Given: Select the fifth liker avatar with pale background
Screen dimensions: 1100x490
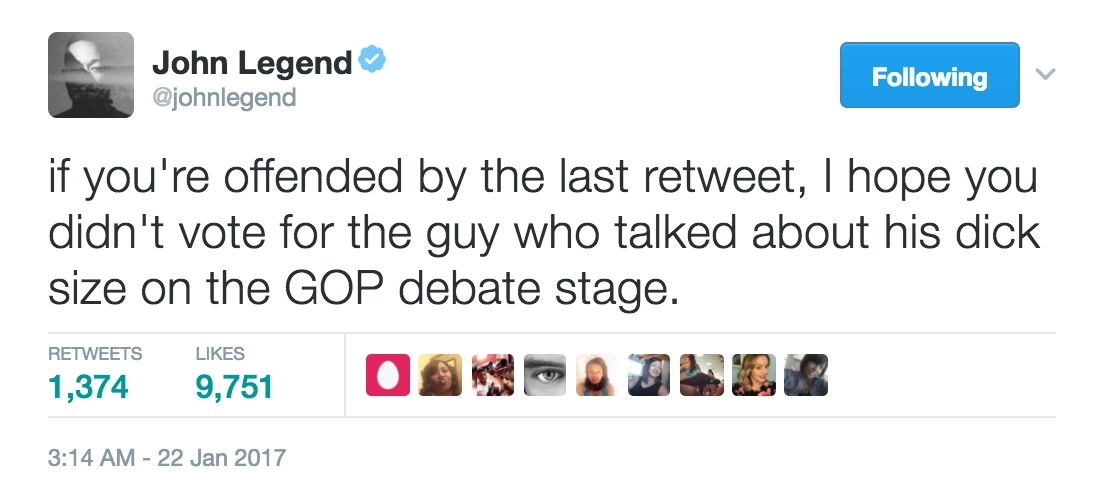Looking at the screenshot, I should click(597, 375).
